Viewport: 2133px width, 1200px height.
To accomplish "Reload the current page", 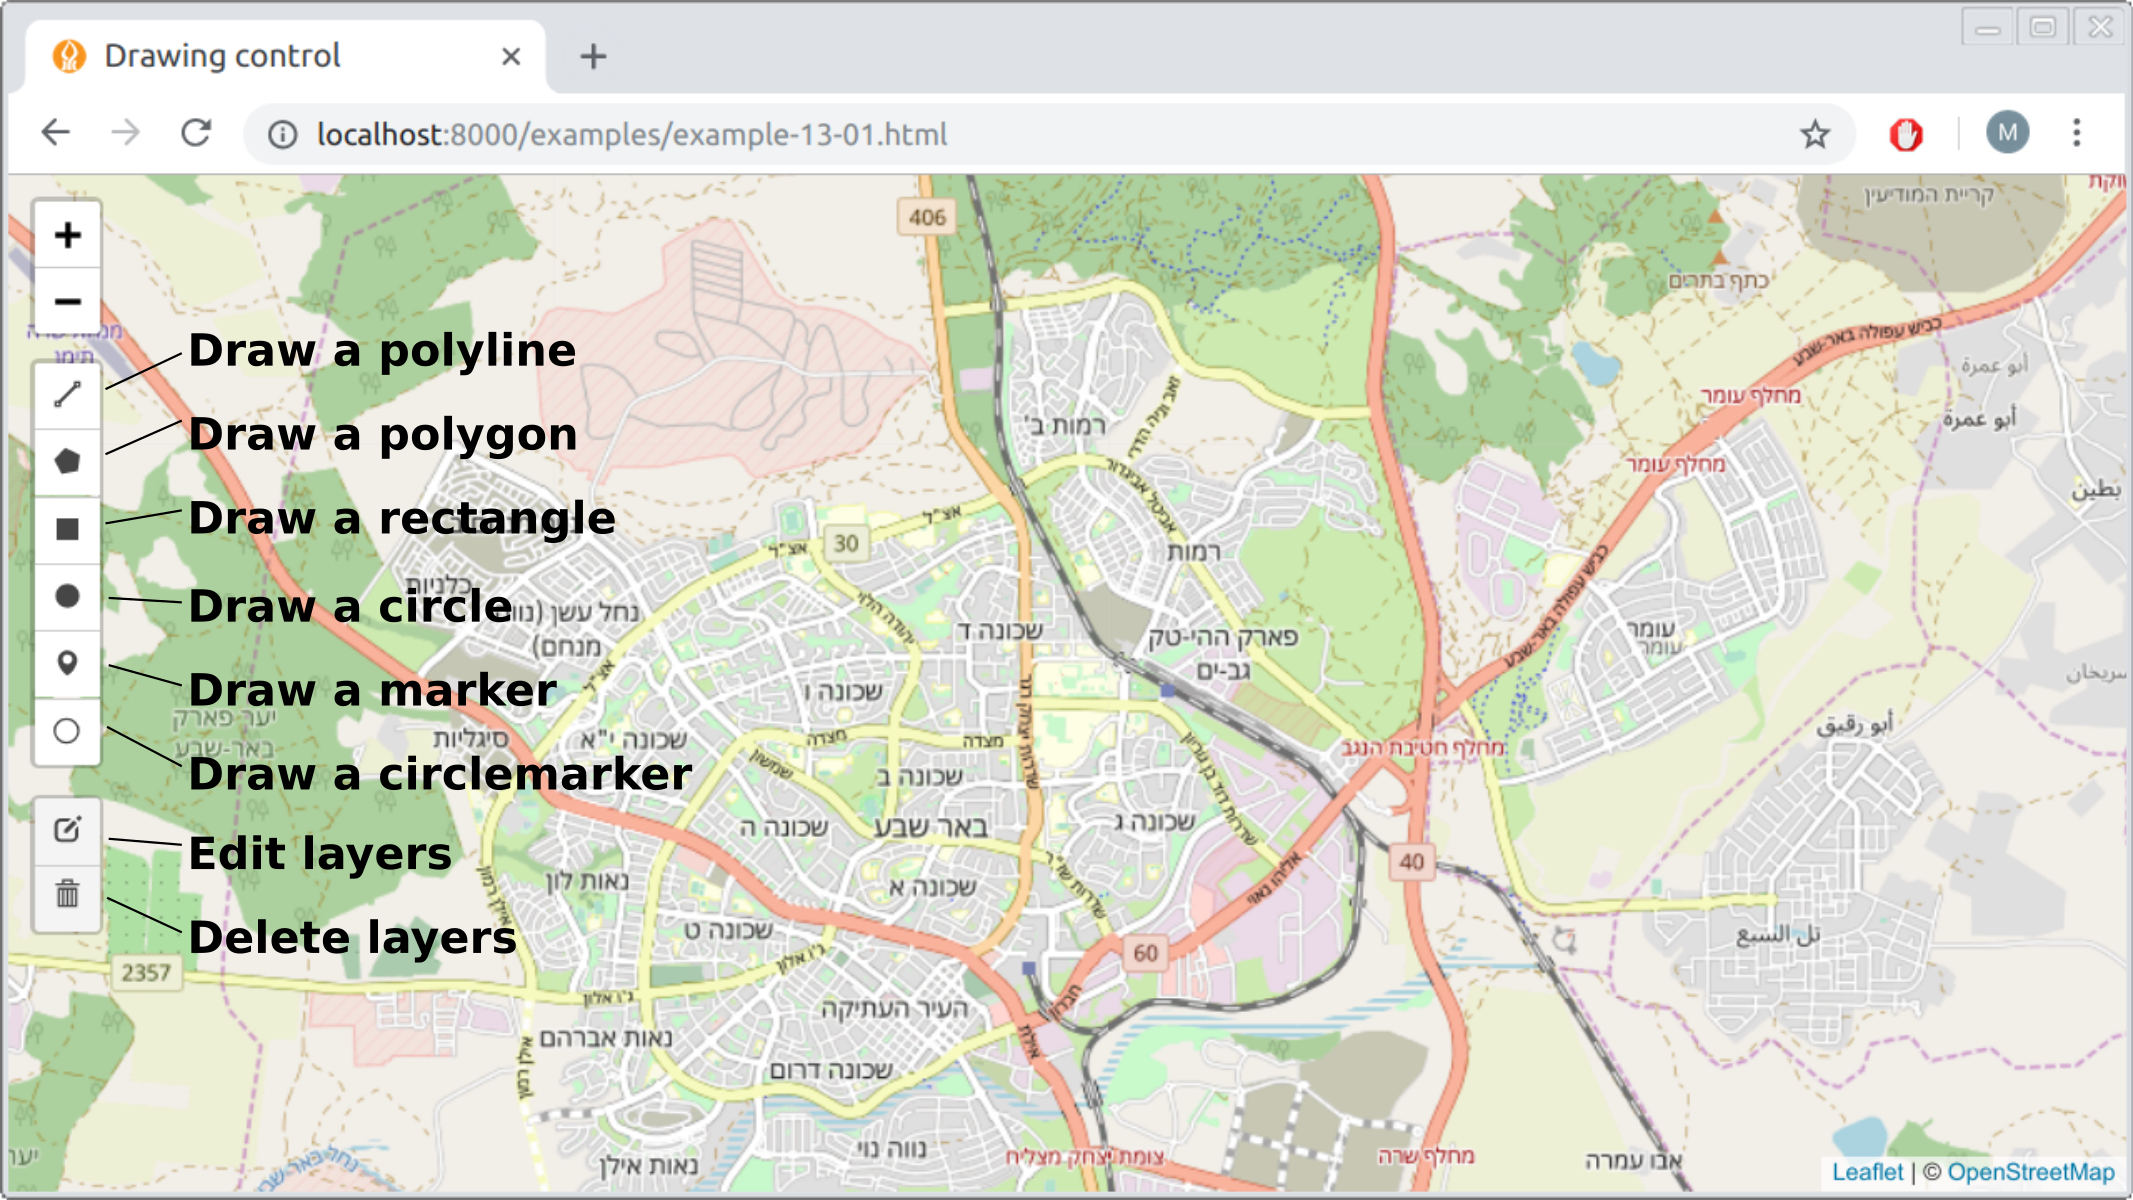I will click(x=196, y=133).
